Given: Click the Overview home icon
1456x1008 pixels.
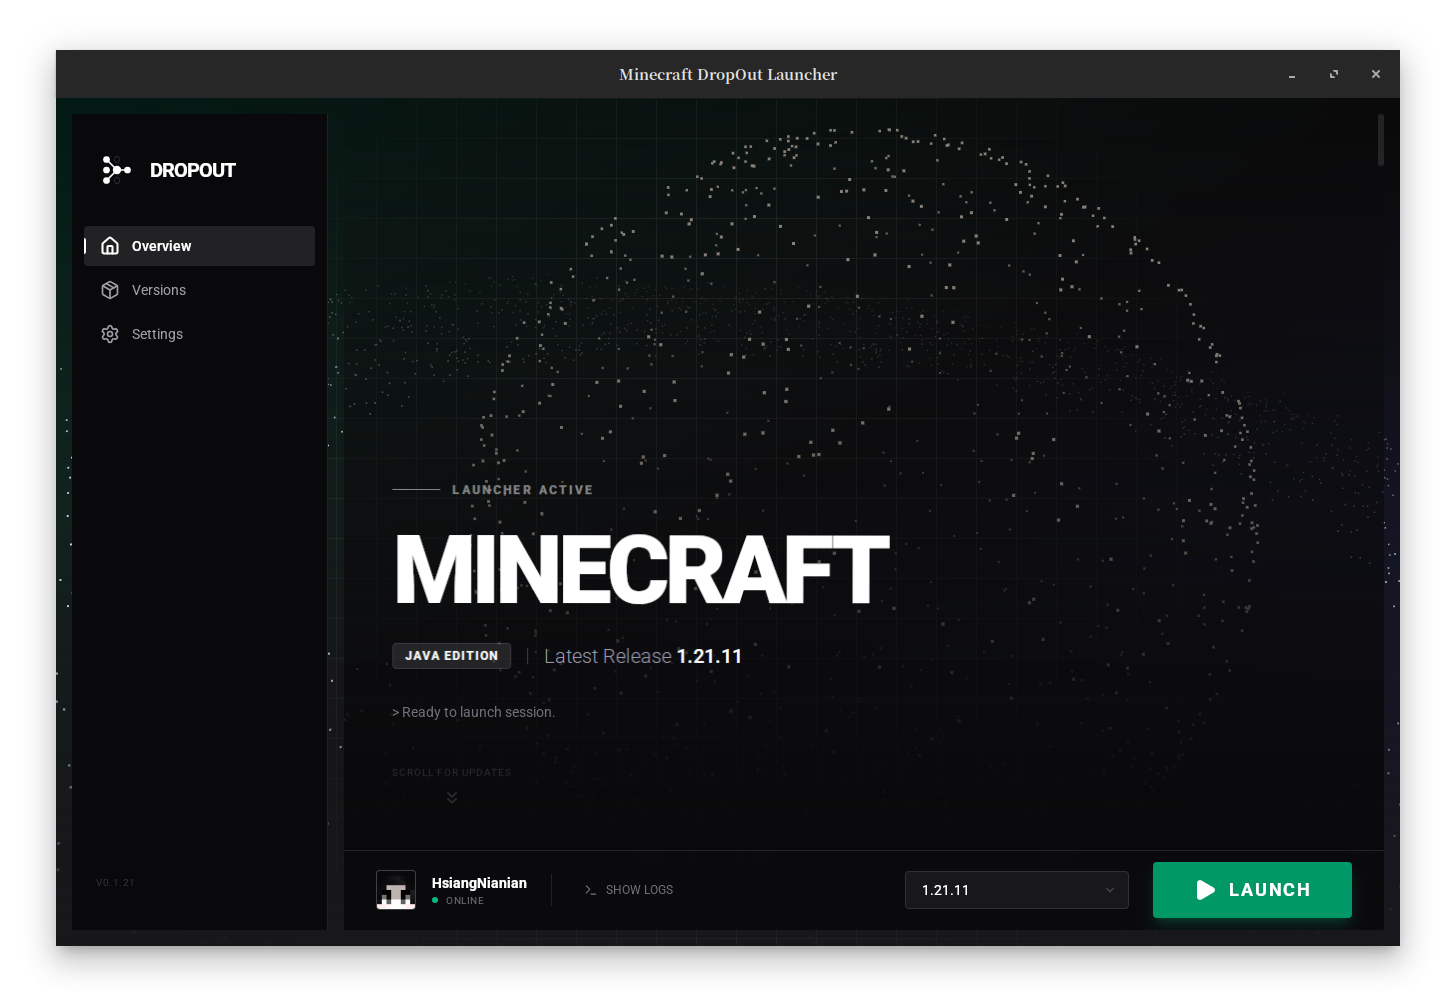Looking at the screenshot, I should click(110, 246).
